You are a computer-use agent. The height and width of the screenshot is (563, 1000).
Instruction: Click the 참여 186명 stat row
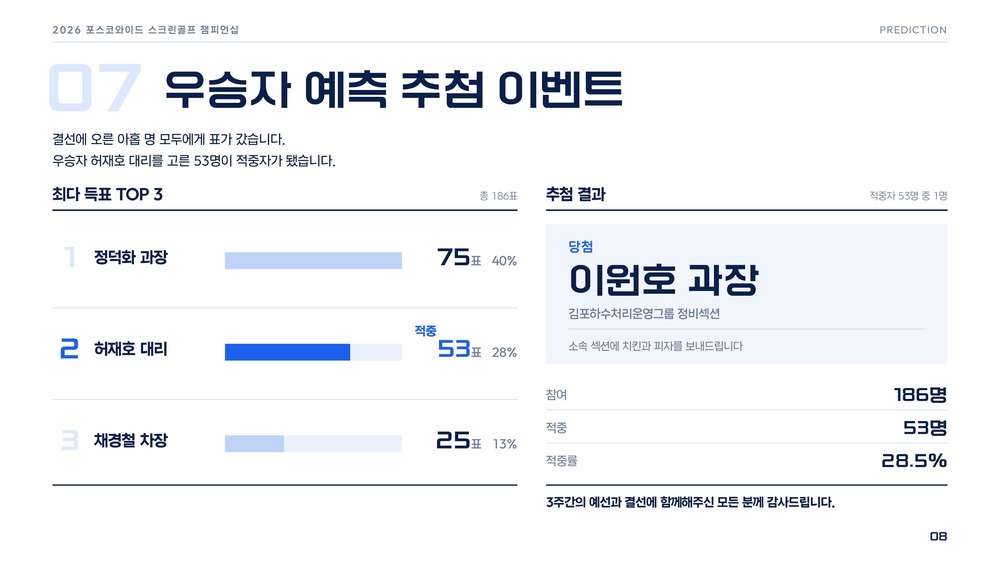(746, 394)
